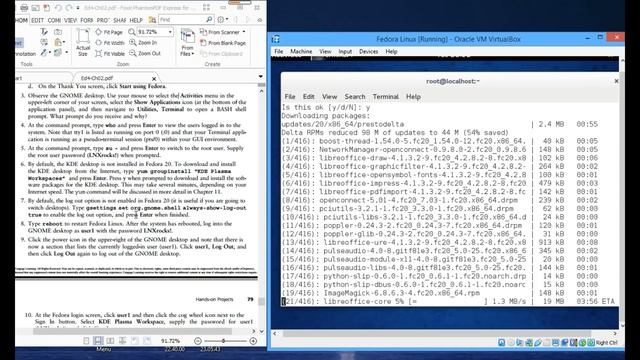640x360 pixels.
Task: Open the FORM ribbon tab
Action: 87,20
